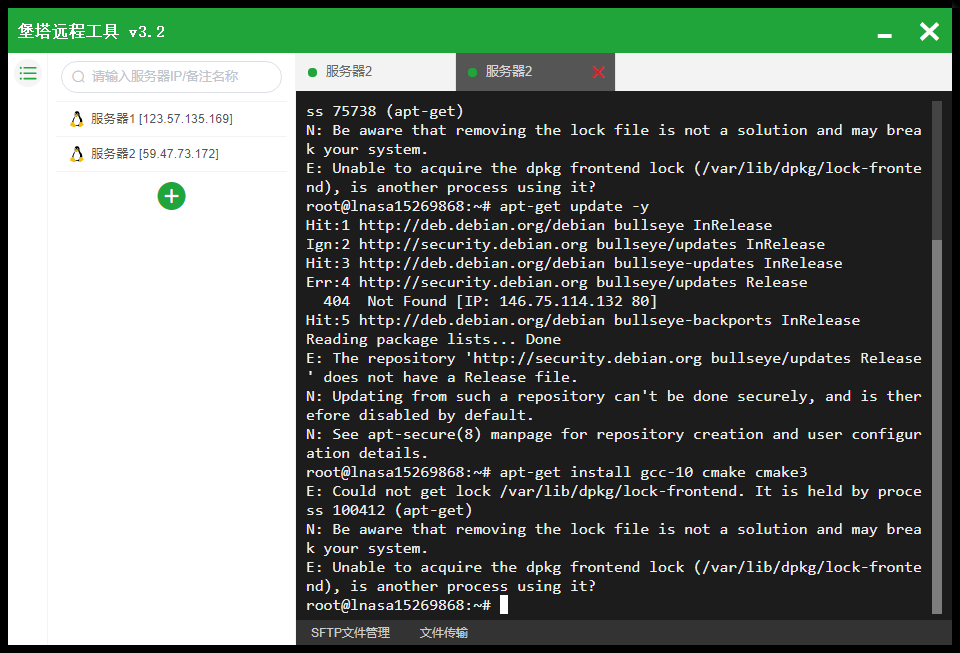Click the penguin icon of 服务器2
This screenshot has height=653, width=960.
pos(77,154)
